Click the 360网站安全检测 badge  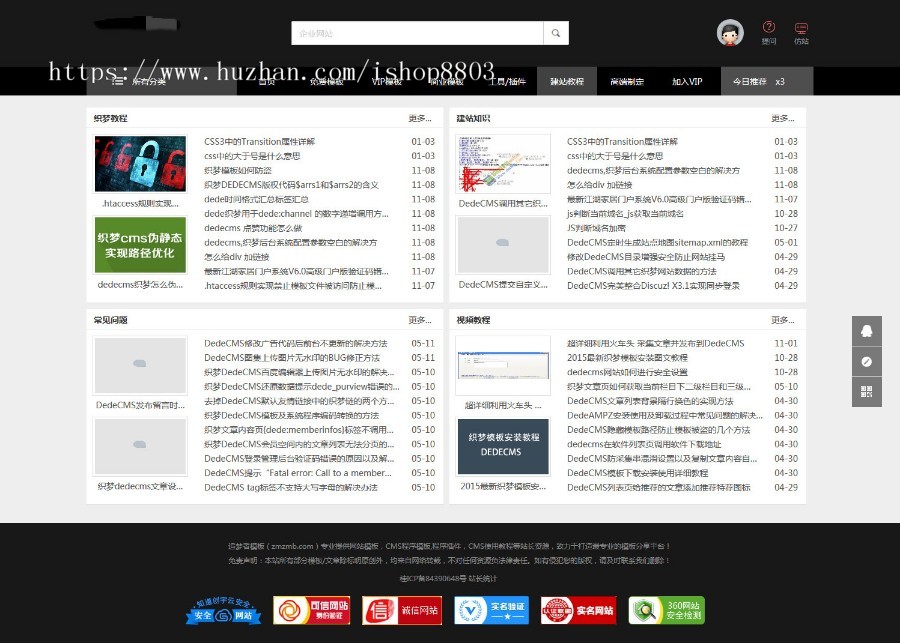(x=665, y=610)
